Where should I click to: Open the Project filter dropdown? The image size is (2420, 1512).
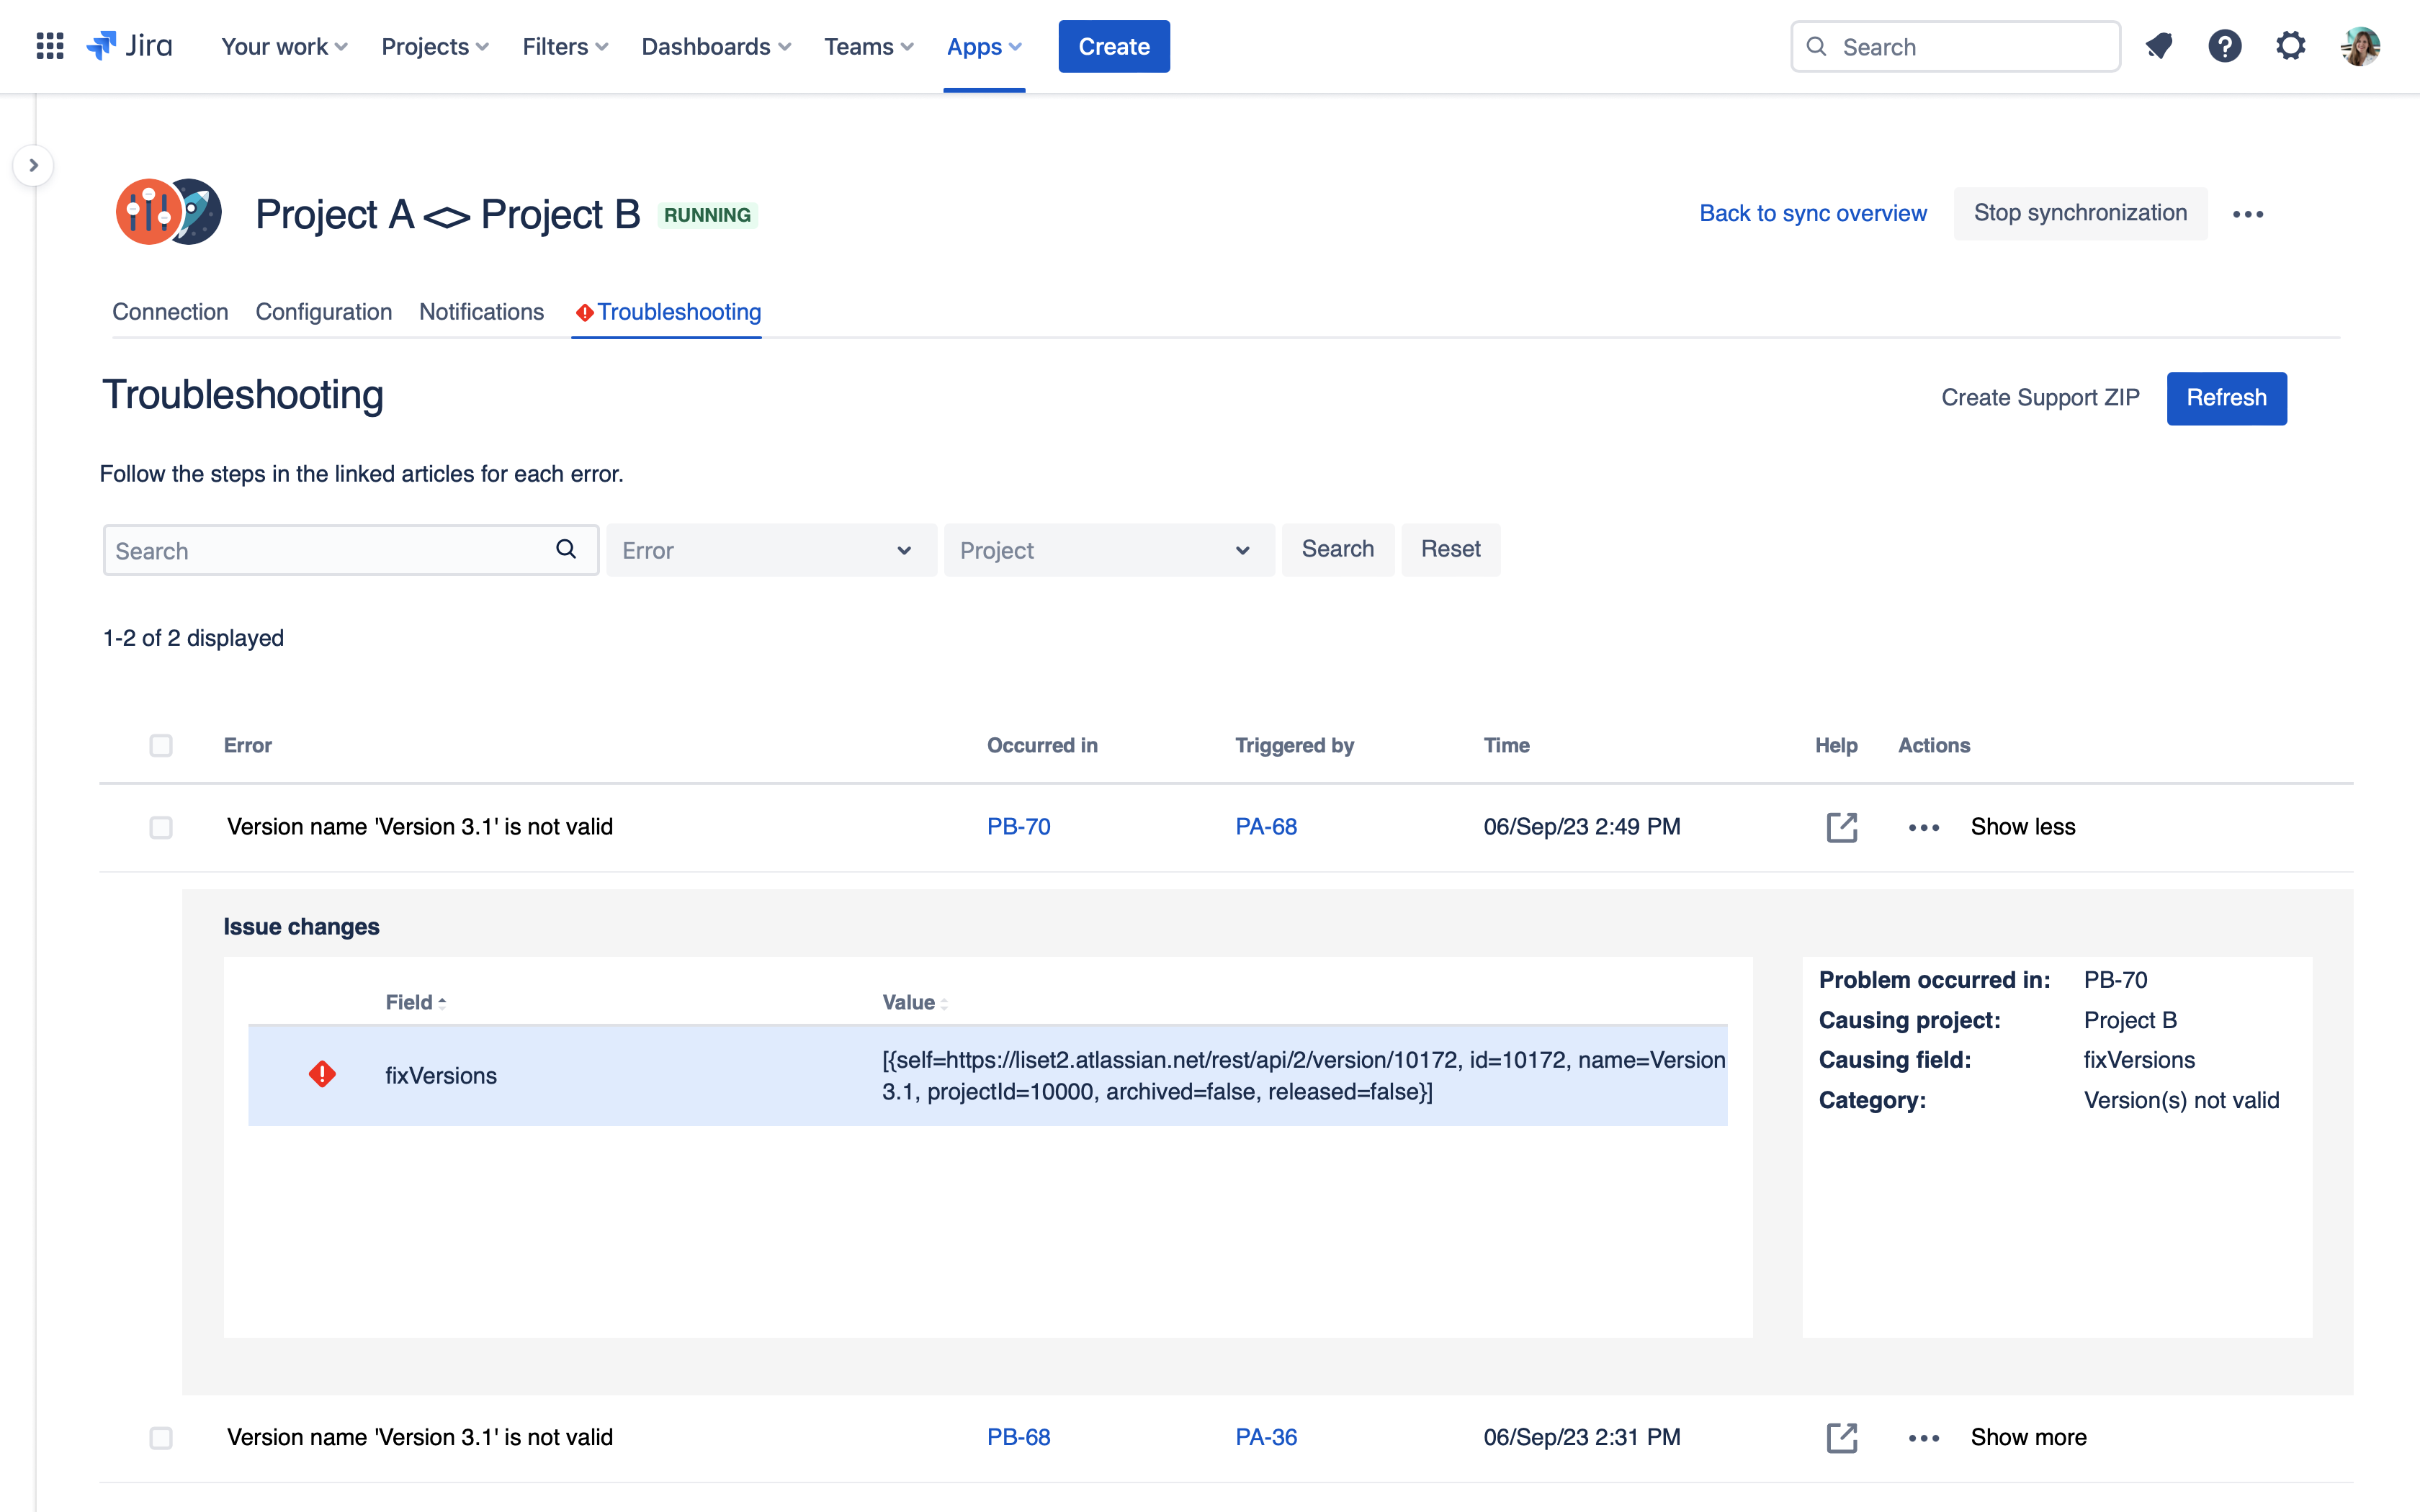tap(1108, 550)
